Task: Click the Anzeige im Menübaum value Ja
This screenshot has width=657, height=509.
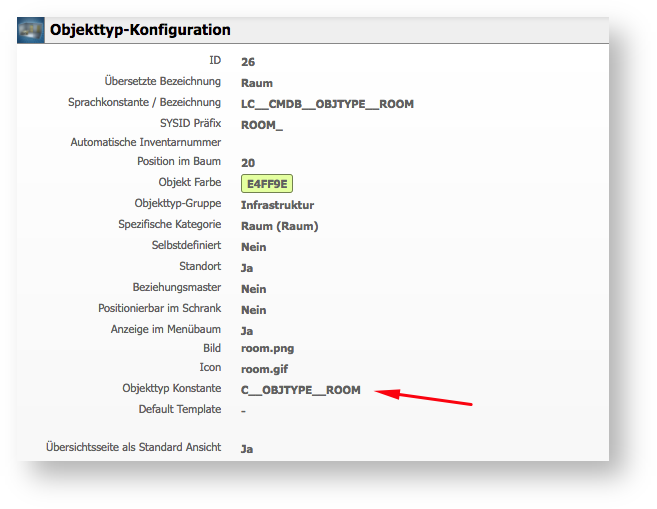Action: (247, 331)
